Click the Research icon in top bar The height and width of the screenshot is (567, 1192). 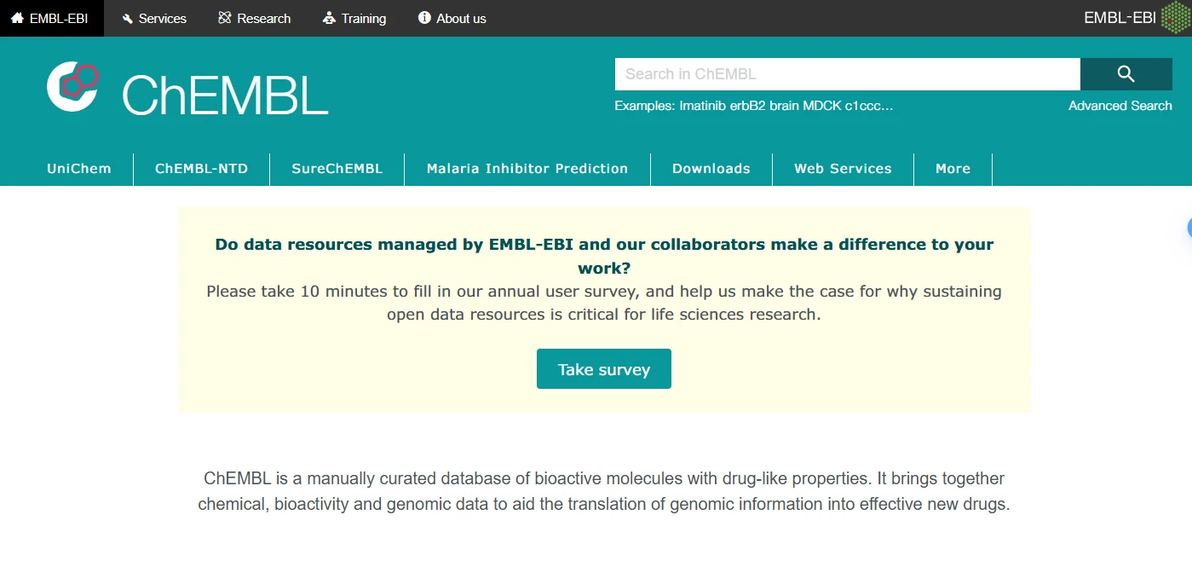tap(225, 18)
